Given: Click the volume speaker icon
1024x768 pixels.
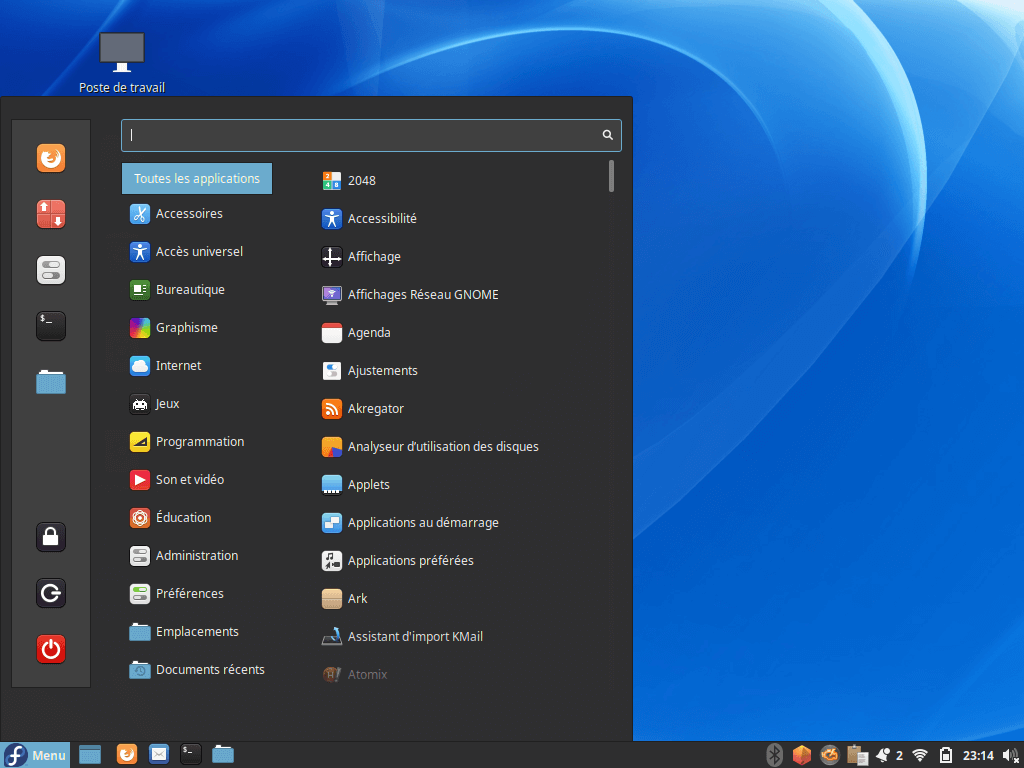Looking at the screenshot, I should click(1010, 756).
